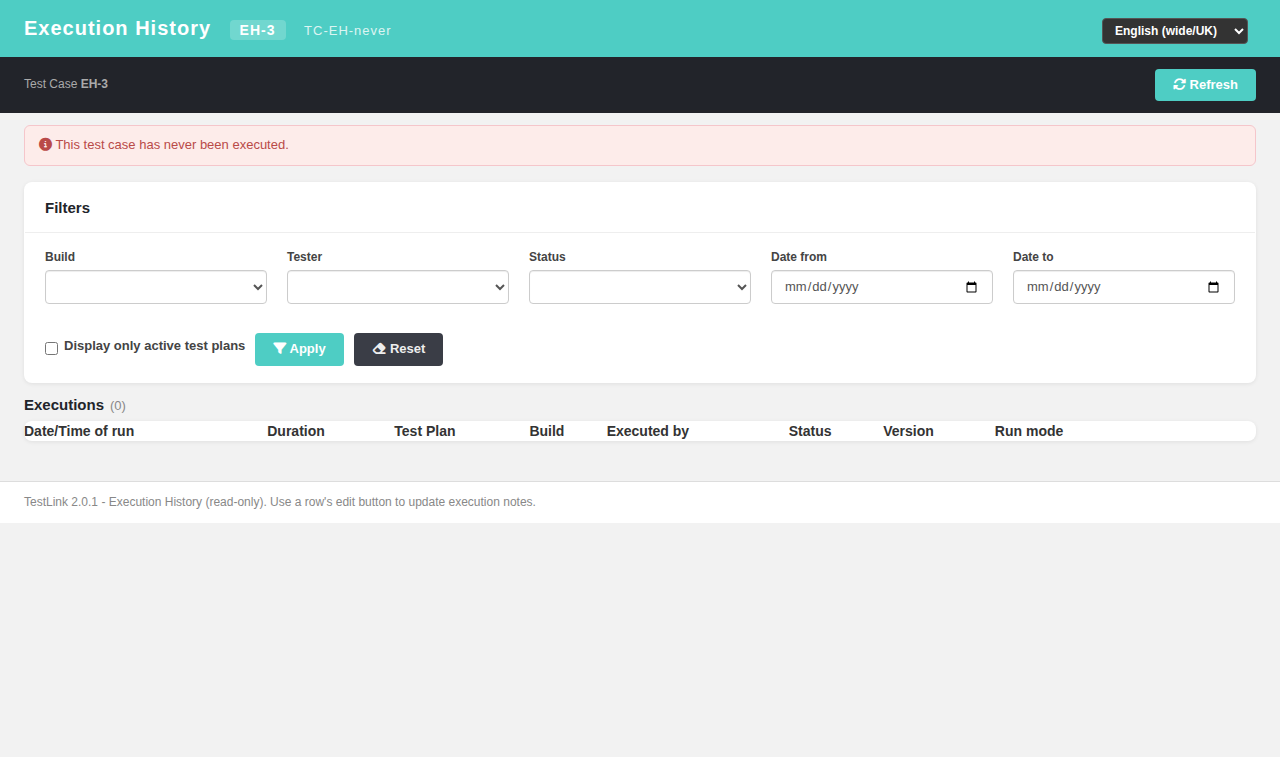
Task: Click the Executions count heading
Action: click(x=75, y=405)
